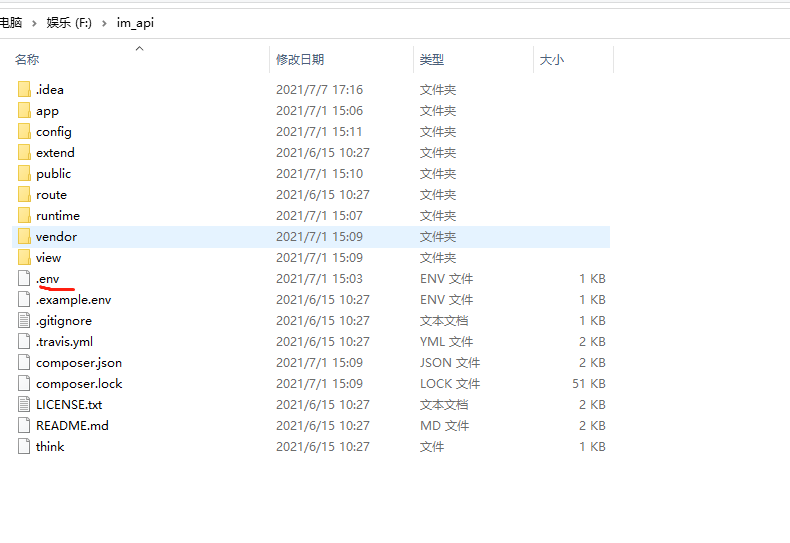Select the runtime folder name
This screenshot has height=543, width=790.
point(58,216)
